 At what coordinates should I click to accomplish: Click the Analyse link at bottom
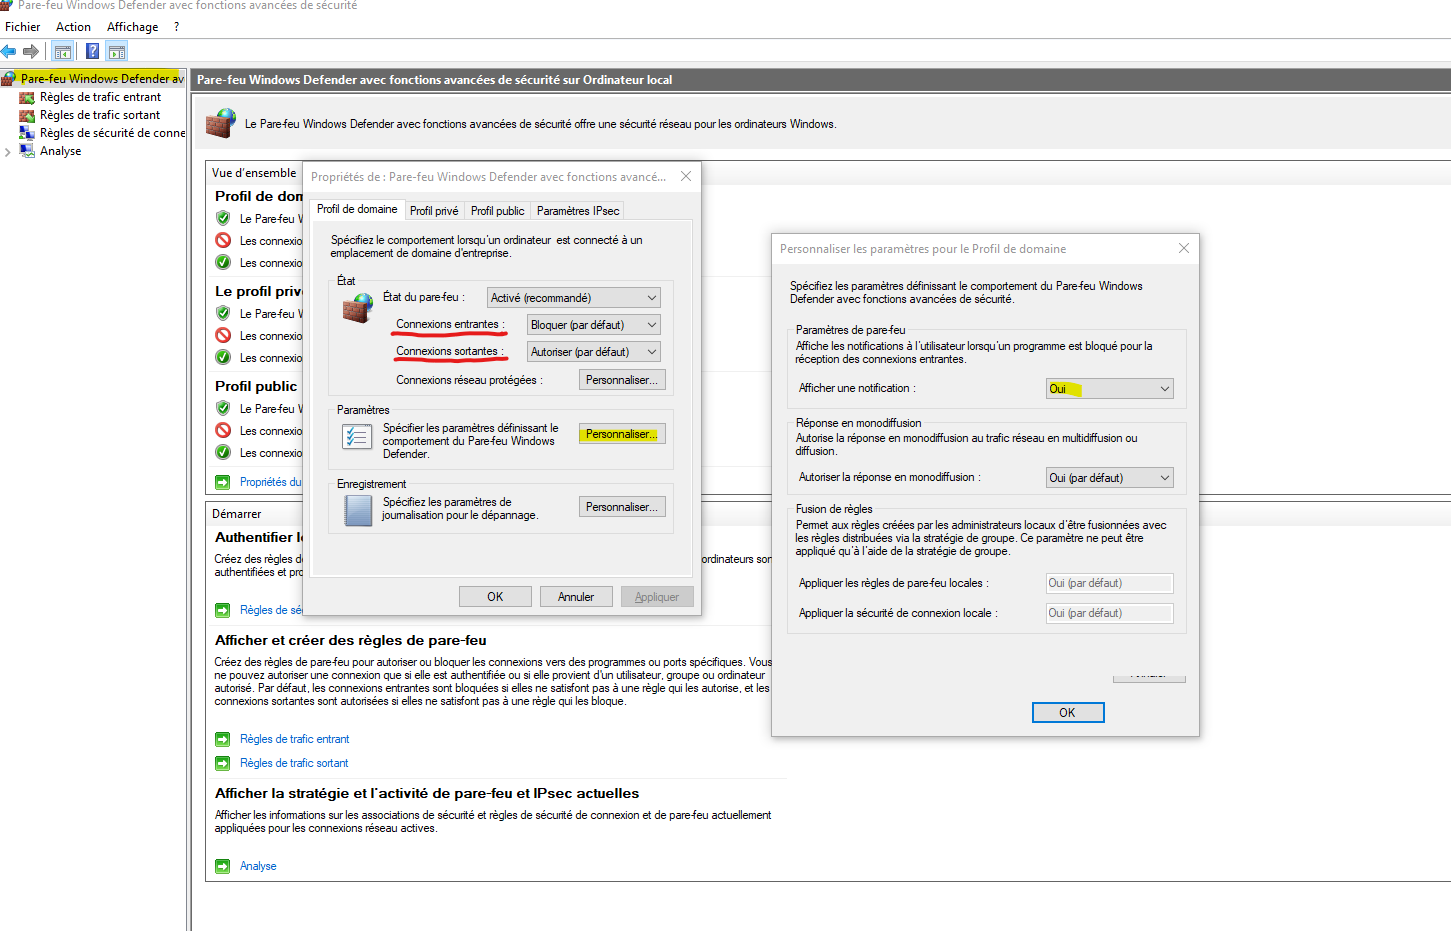[x=258, y=866]
